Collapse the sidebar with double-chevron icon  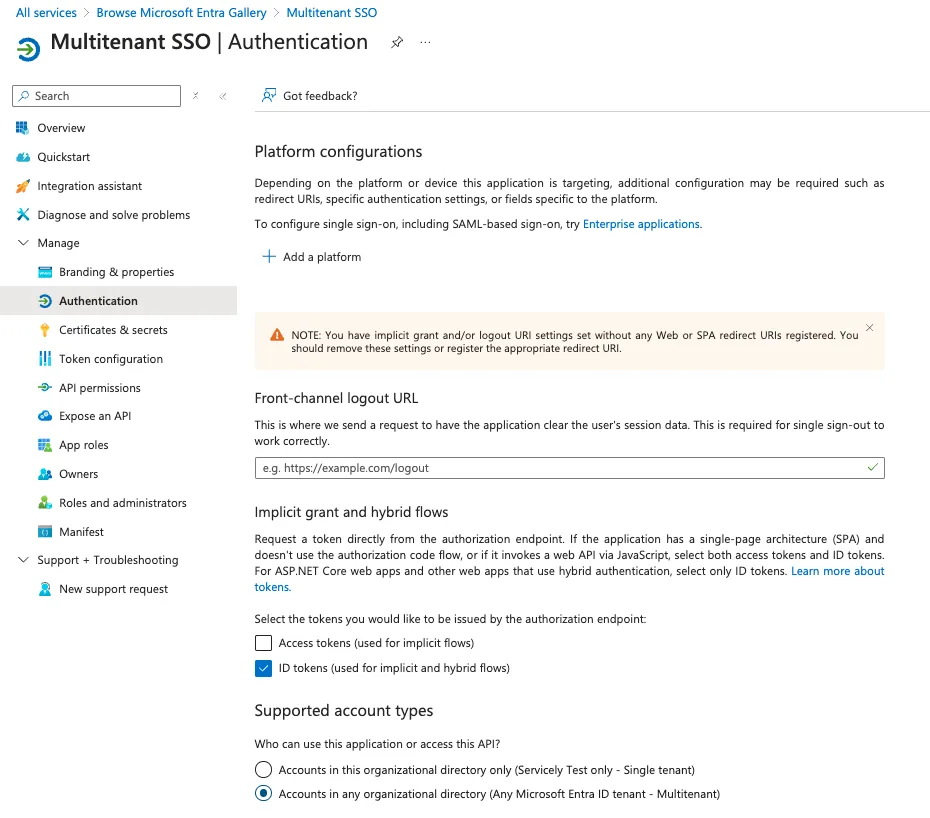click(x=223, y=96)
